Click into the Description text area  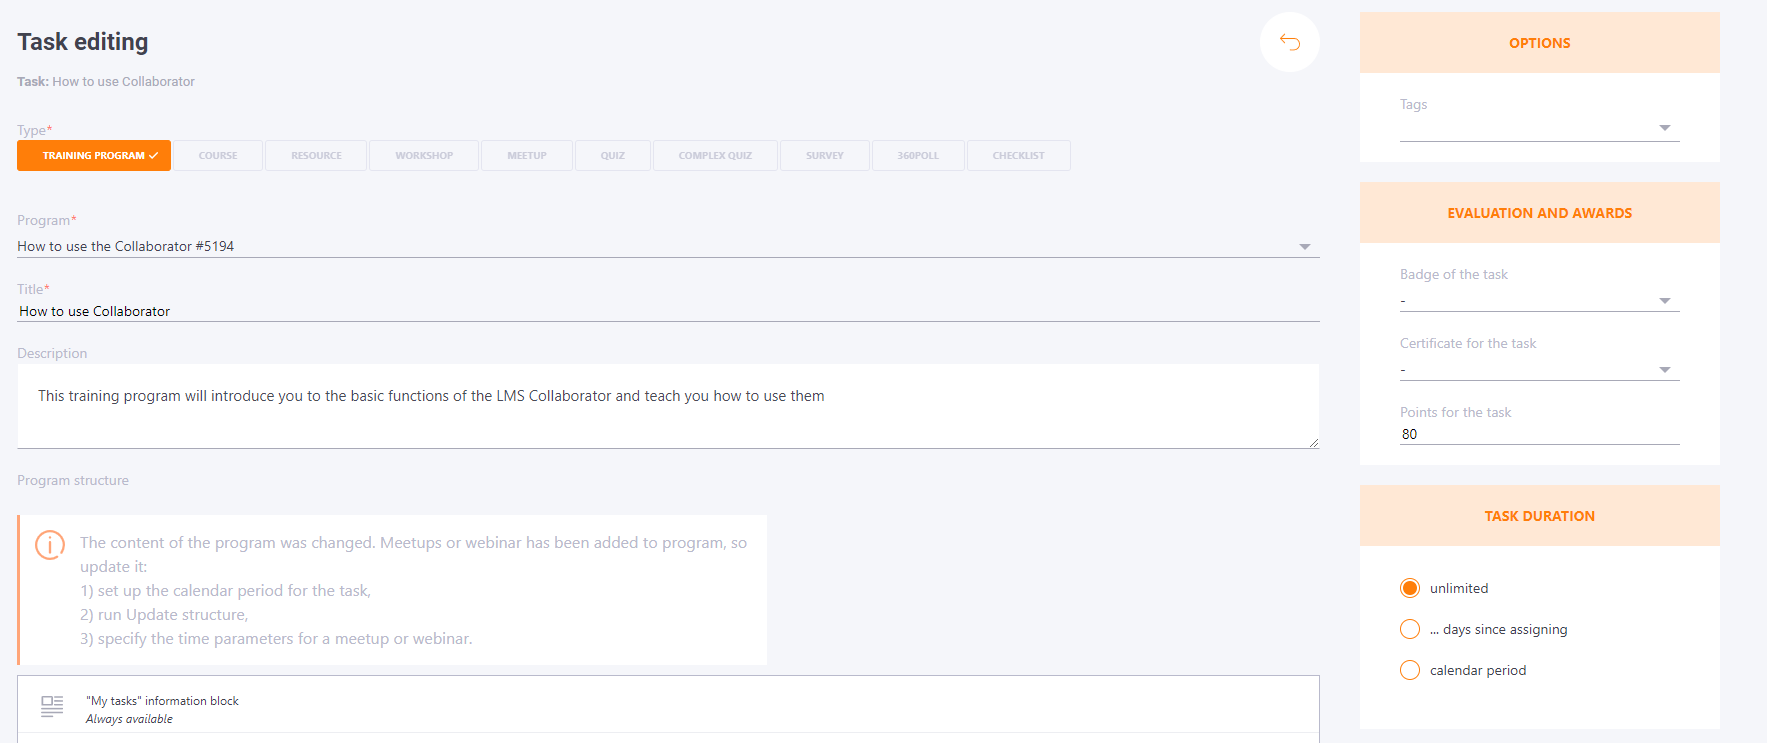click(x=668, y=406)
